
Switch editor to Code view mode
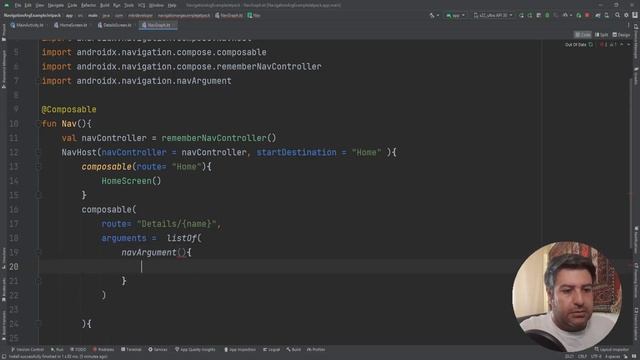click(582, 35)
